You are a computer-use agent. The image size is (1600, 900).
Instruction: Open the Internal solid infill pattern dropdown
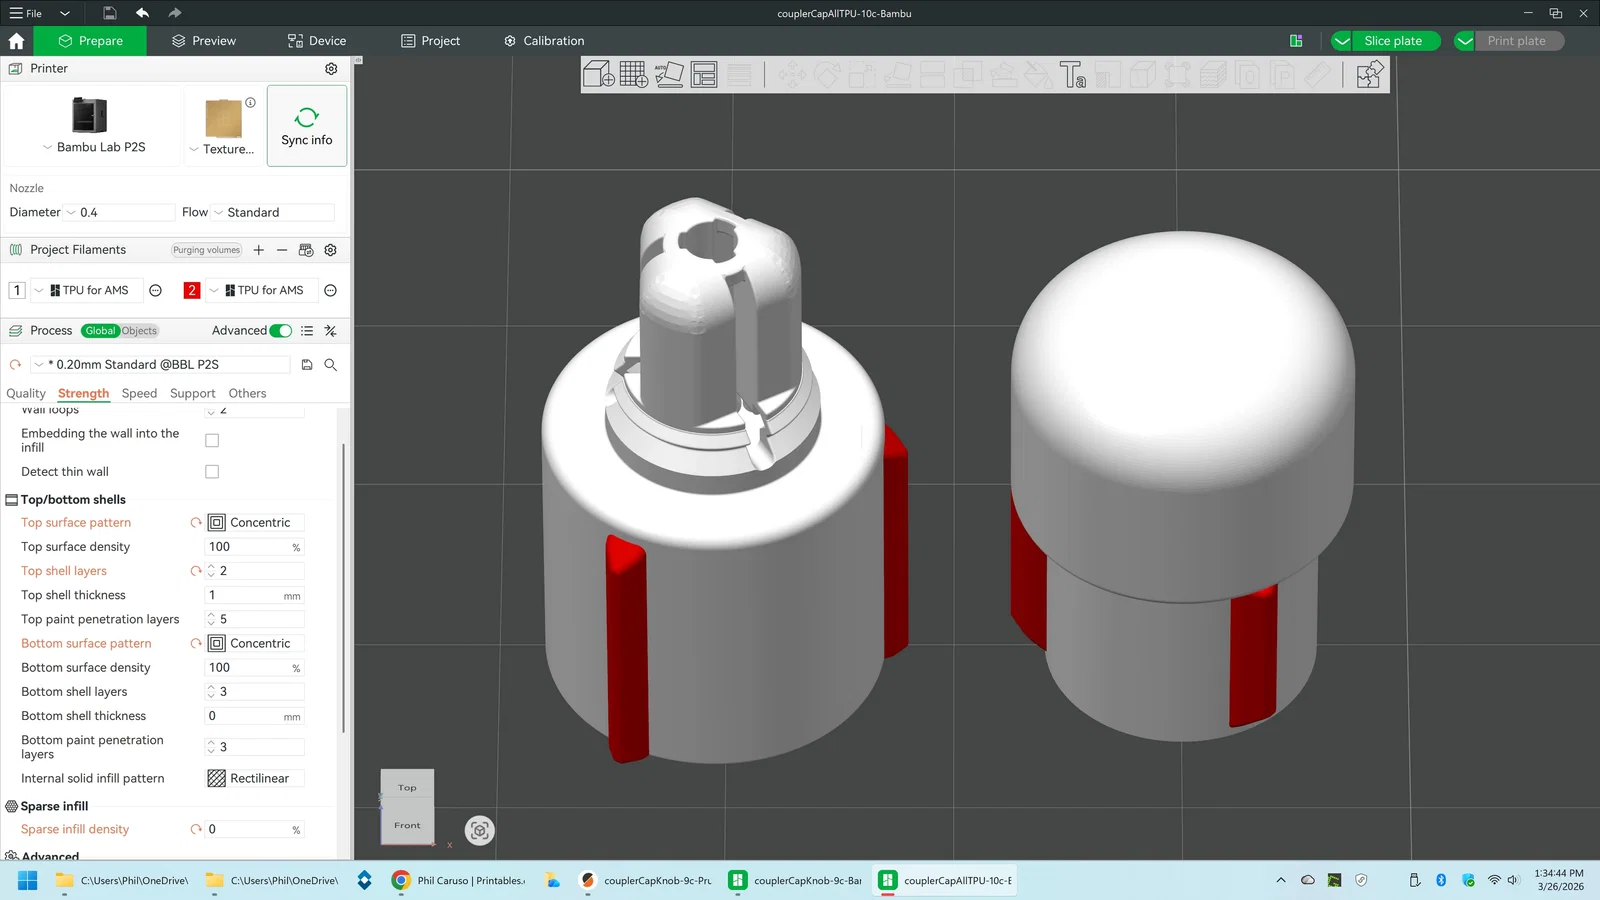255,779
